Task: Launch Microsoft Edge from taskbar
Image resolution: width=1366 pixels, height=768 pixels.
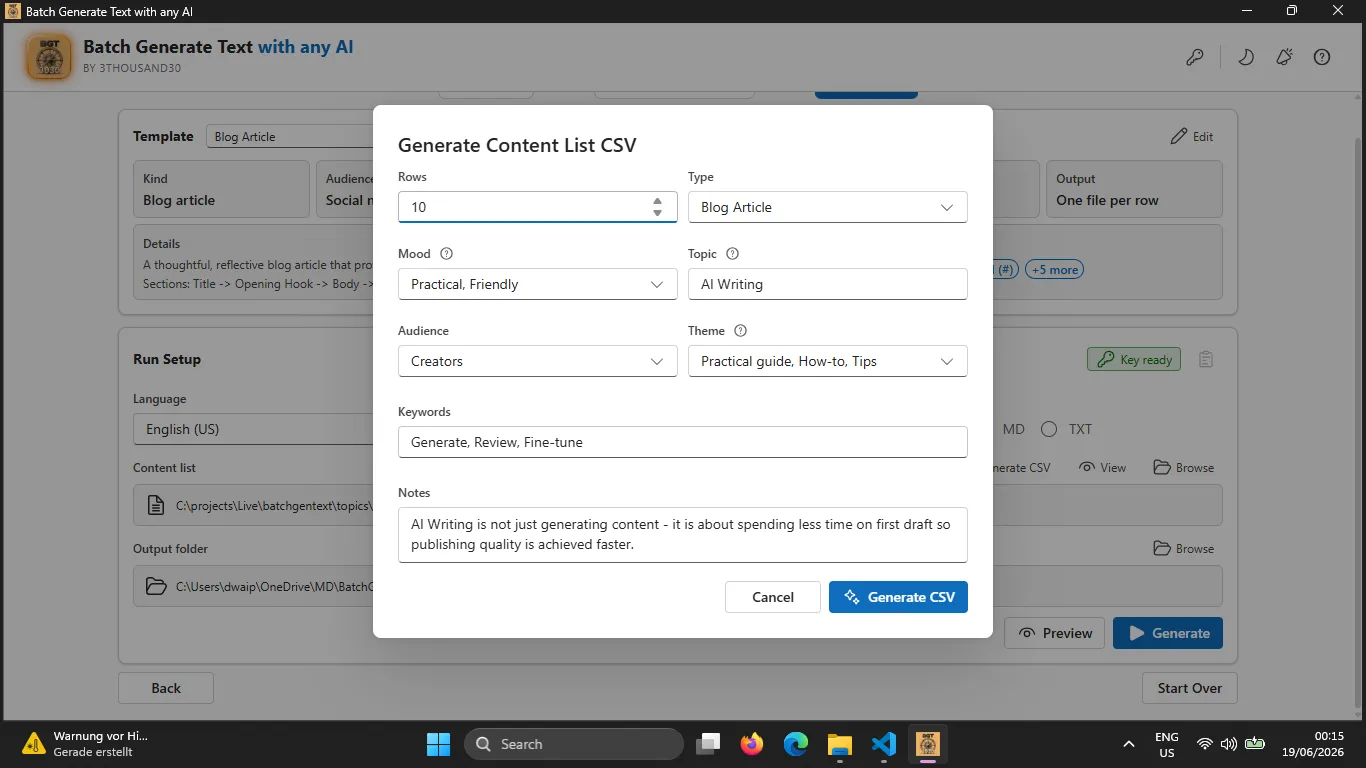Action: pos(795,744)
